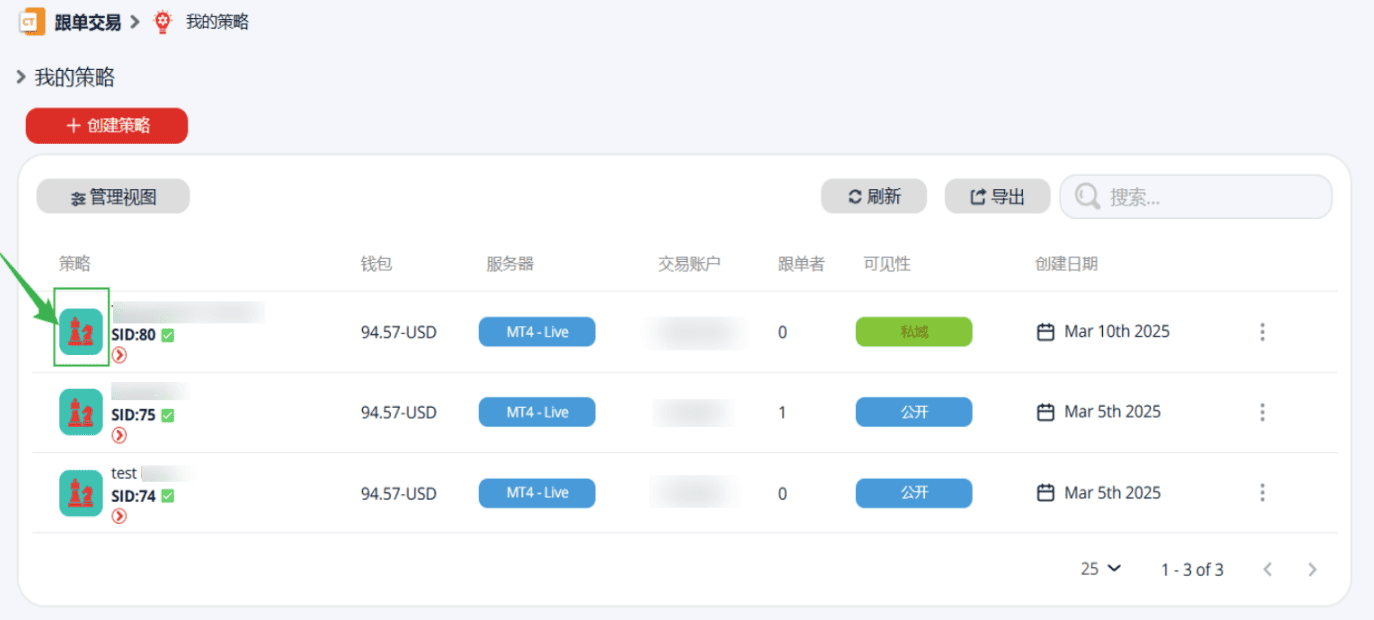Image resolution: width=1374 pixels, height=620 pixels.
Task: Click the 搜索 search input field
Action: (x=1210, y=197)
